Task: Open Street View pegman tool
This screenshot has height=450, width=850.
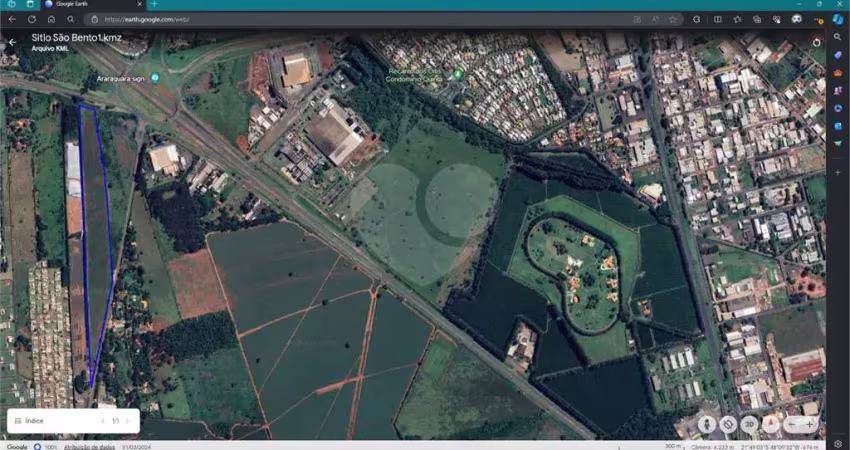Action: click(707, 424)
